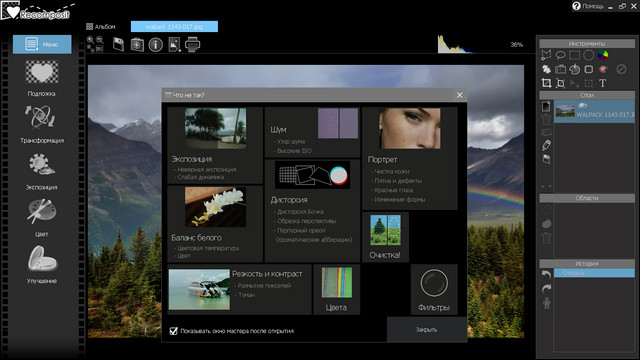Select the rectangular selection tool

[x=574, y=55]
